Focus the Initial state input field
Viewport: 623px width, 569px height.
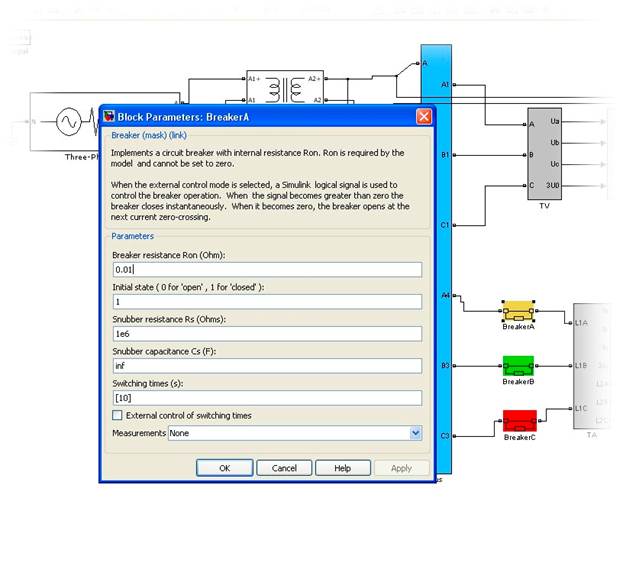[x=267, y=302]
